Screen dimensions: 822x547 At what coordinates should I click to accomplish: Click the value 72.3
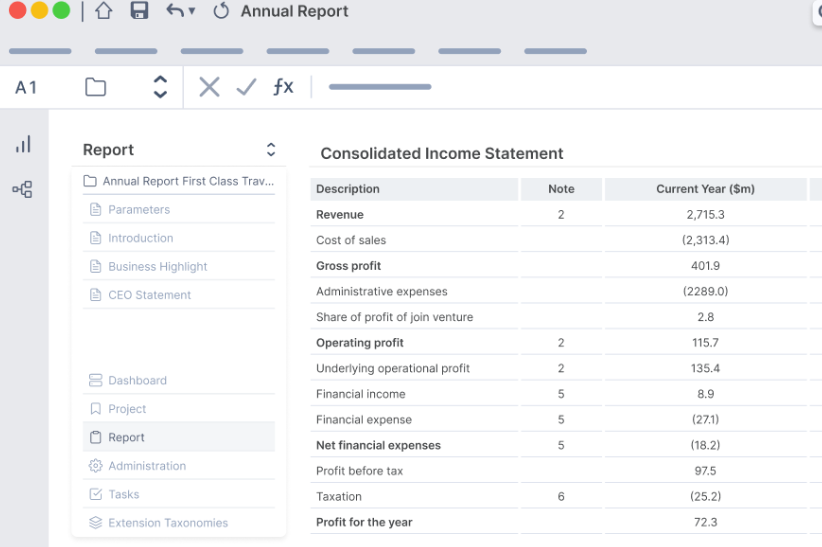coord(705,522)
